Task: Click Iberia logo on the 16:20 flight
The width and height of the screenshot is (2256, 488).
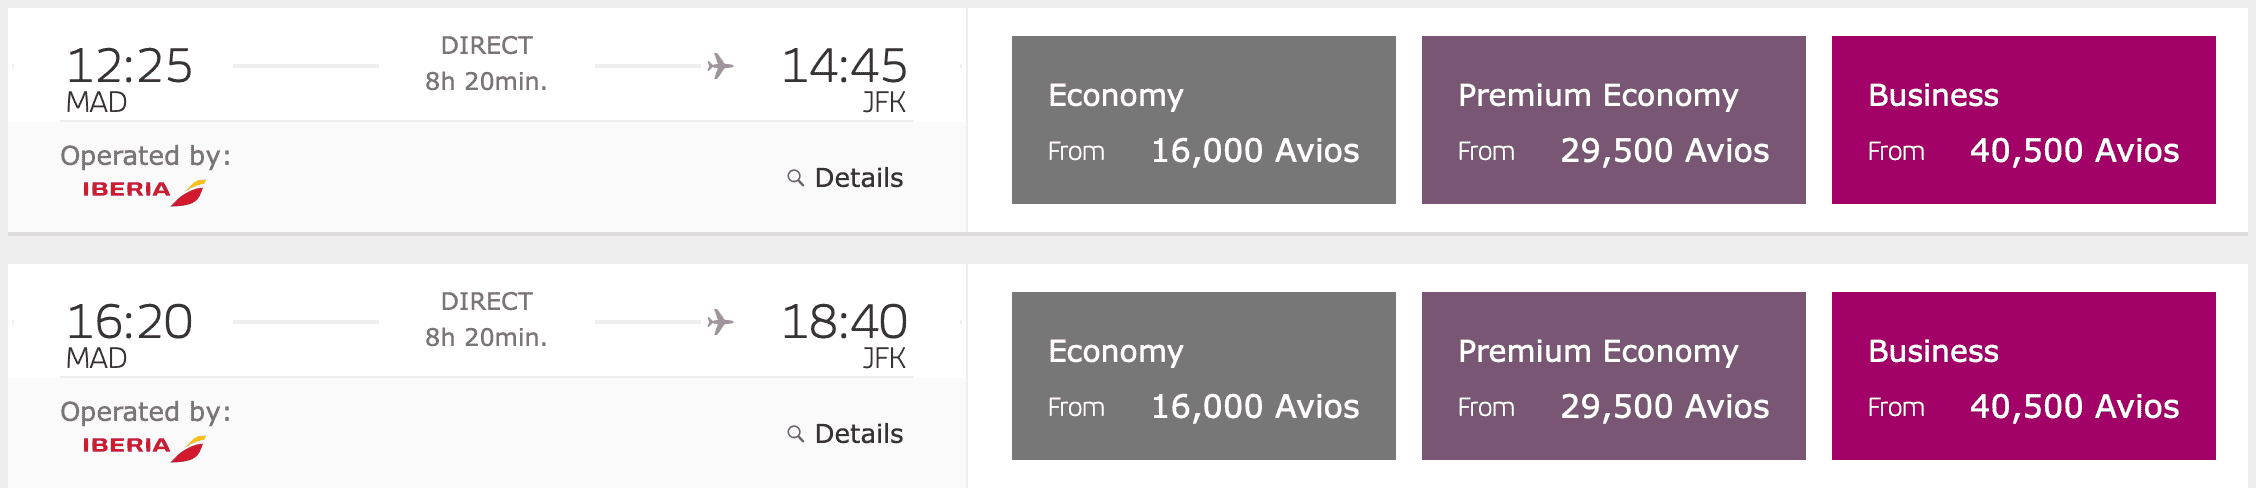Action: click(x=143, y=446)
